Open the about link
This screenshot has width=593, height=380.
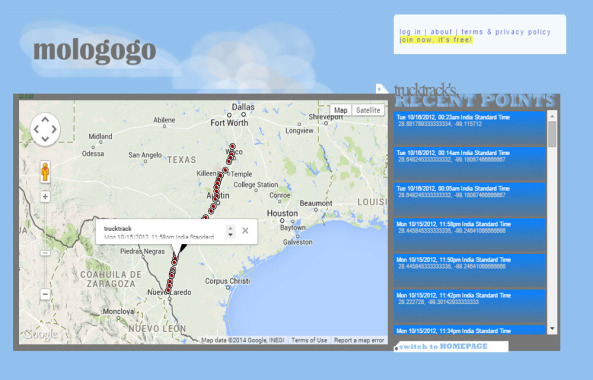441,32
